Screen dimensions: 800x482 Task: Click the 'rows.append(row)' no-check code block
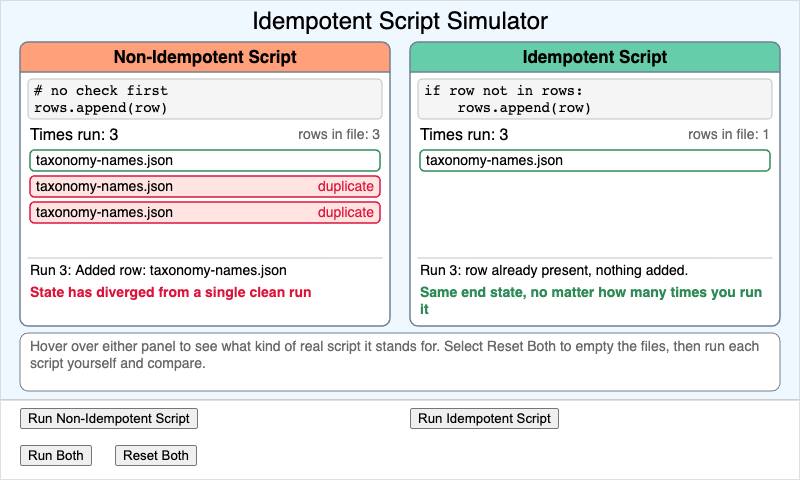pyautogui.click(x=205, y=99)
